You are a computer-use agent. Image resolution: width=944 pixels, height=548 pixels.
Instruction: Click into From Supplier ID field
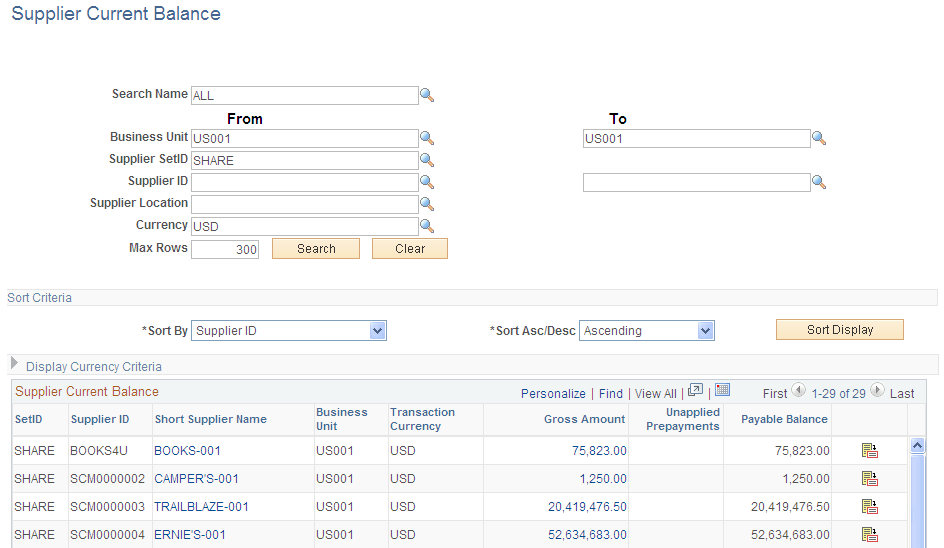[305, 182]
